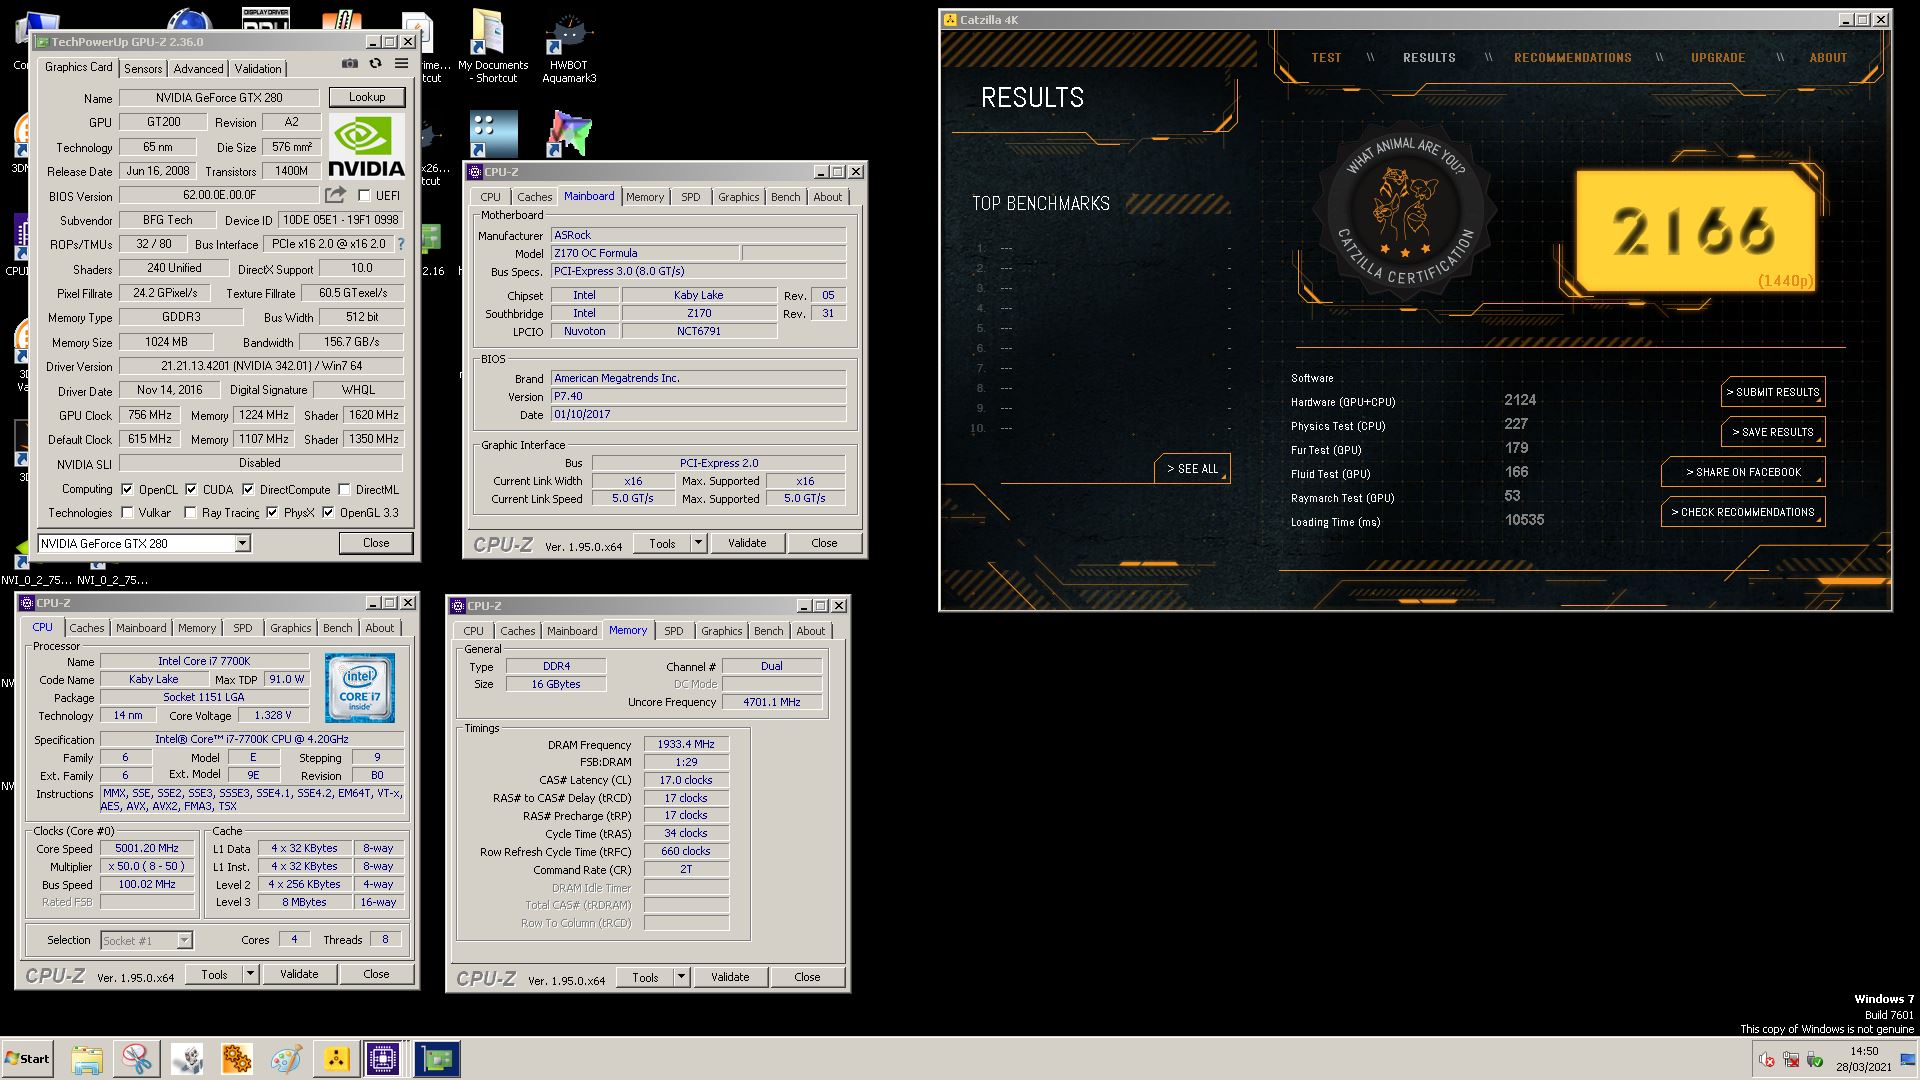The width and height of the screenshot is (1920, 1080).
Task: Open Caches tab in the CPU CPU-Z window
Action: 86,628
